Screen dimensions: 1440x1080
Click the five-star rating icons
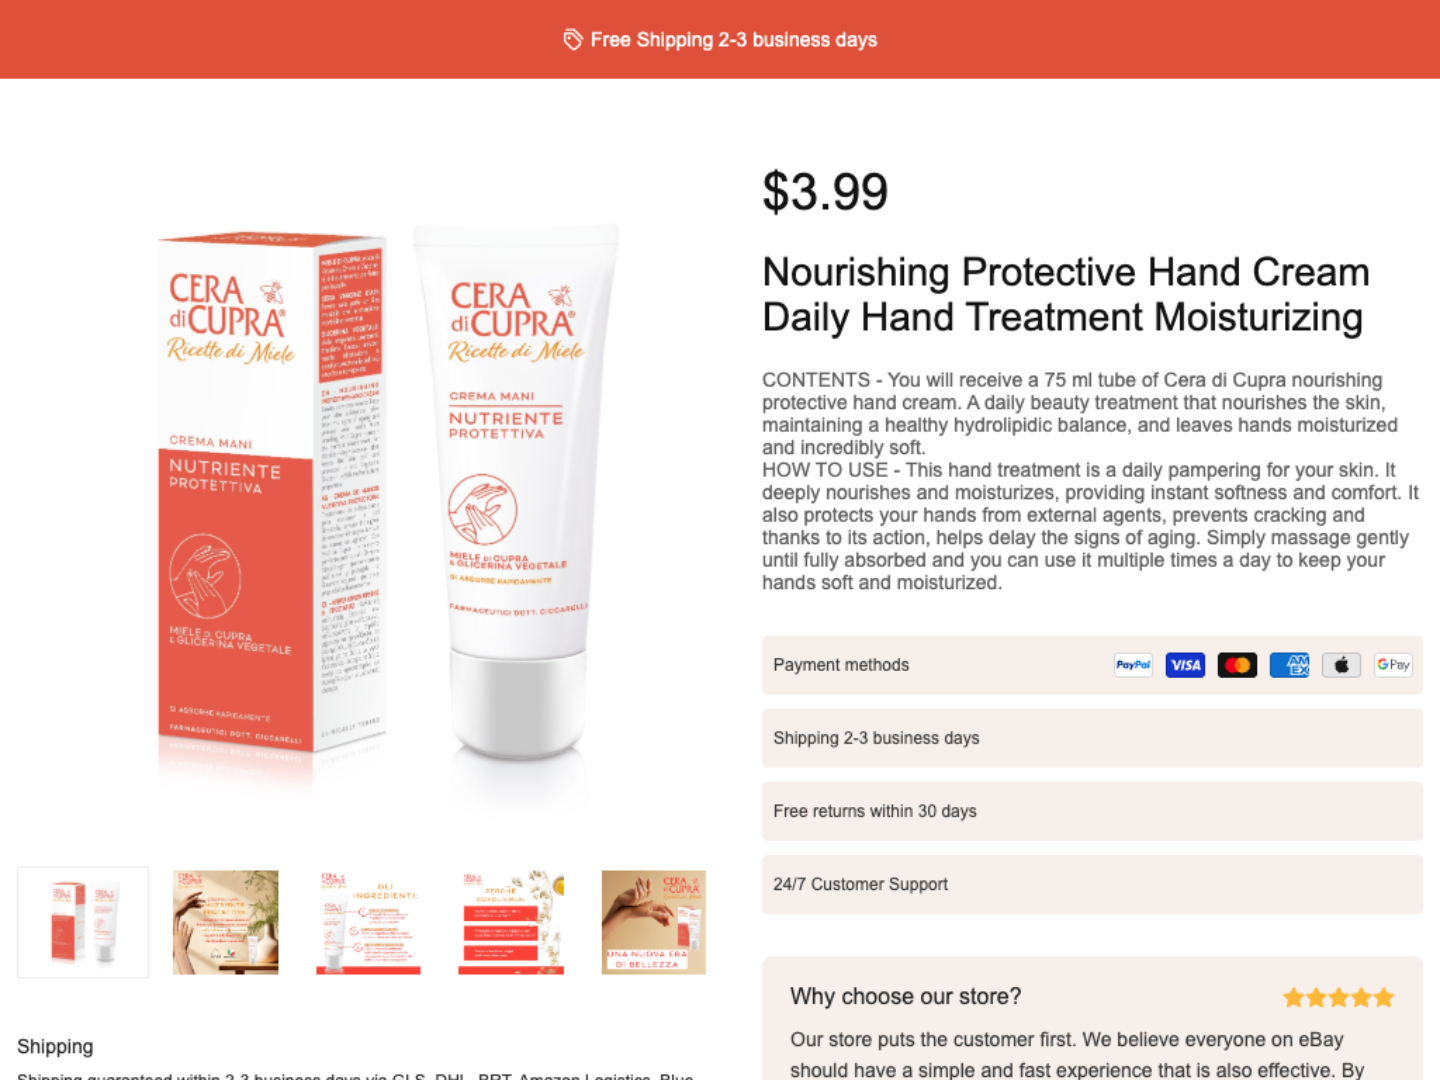click(x=1339, y=997)
